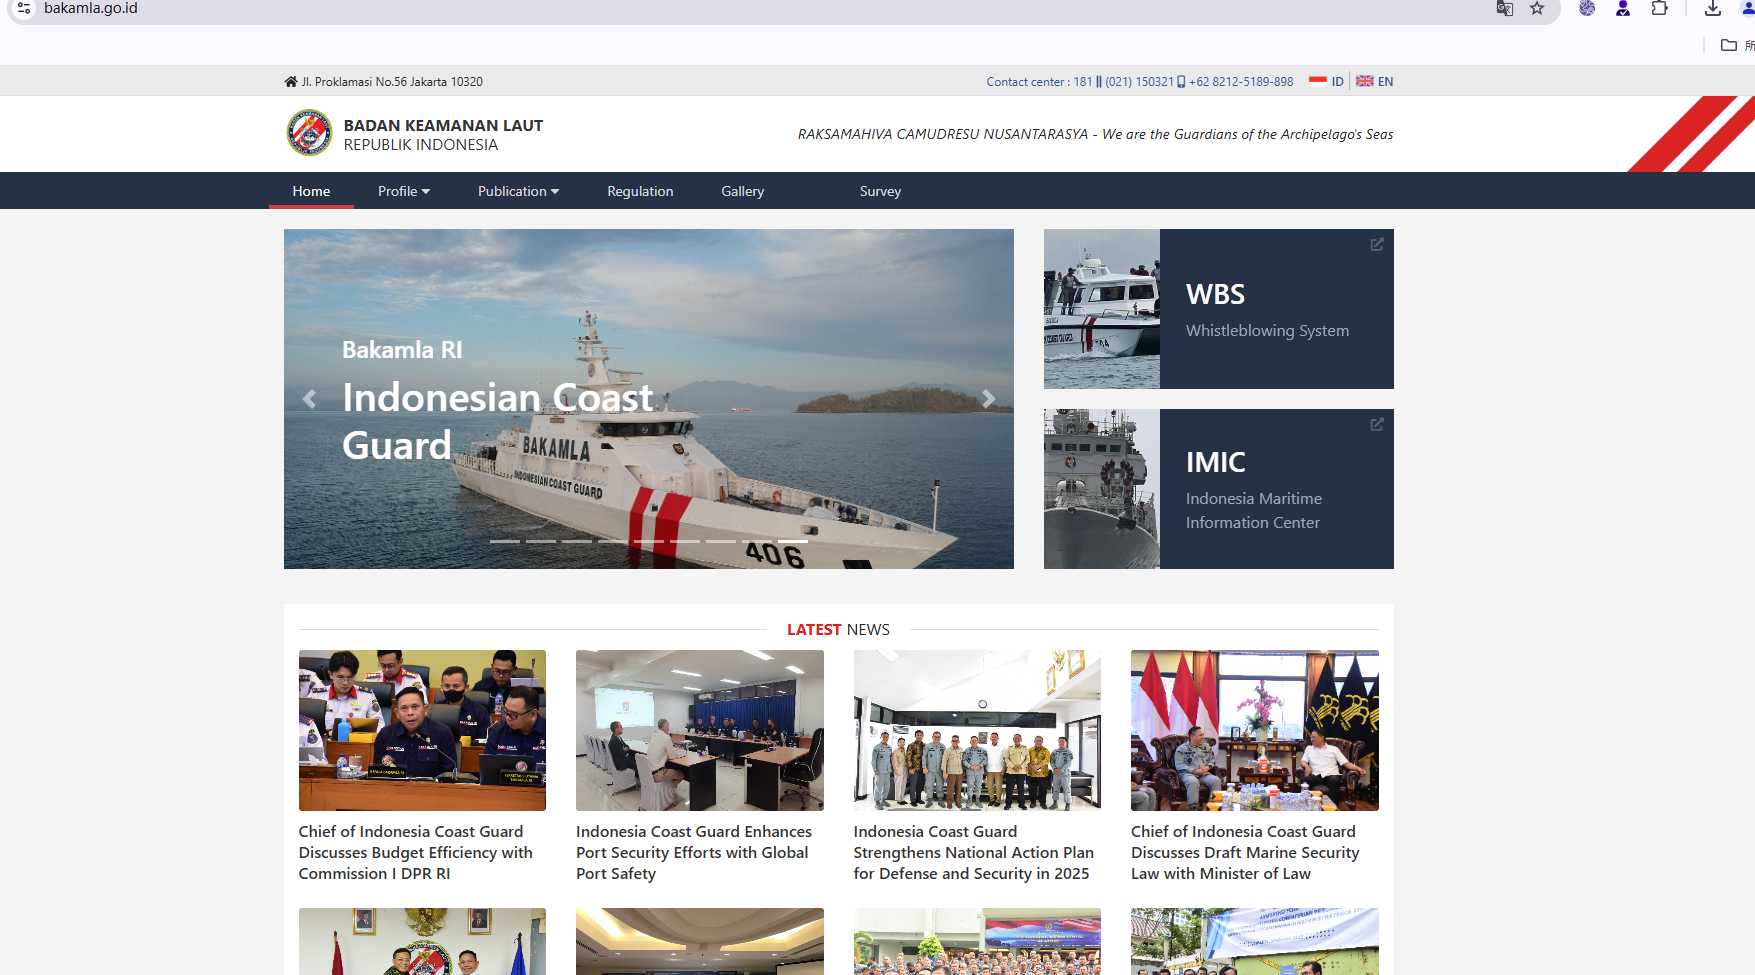Click mobile number +62 8212-5189-898
Viewport: 1755px width, 975px height.
[1241, 82]
